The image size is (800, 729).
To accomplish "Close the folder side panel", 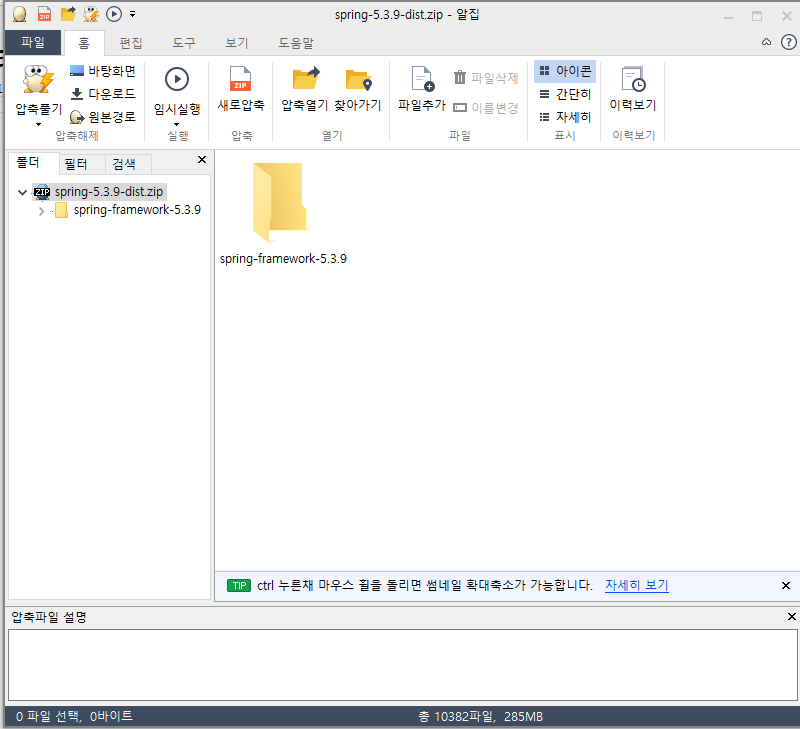I will (x=202, y=160).
